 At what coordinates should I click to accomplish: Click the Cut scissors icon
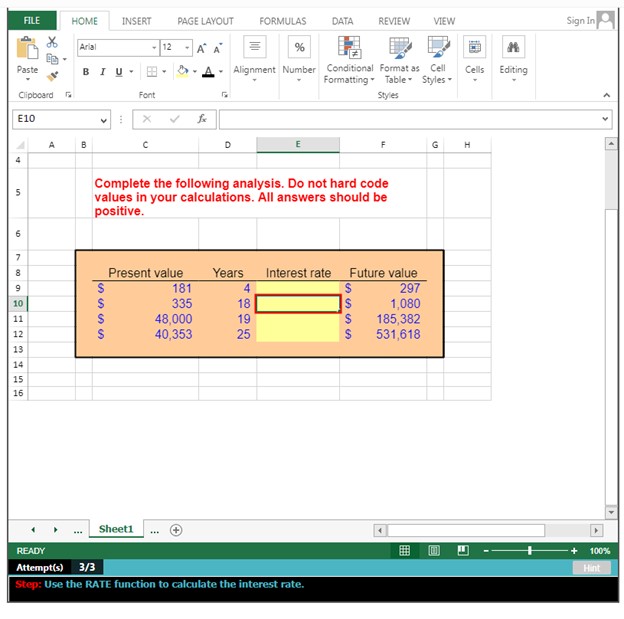52,41
